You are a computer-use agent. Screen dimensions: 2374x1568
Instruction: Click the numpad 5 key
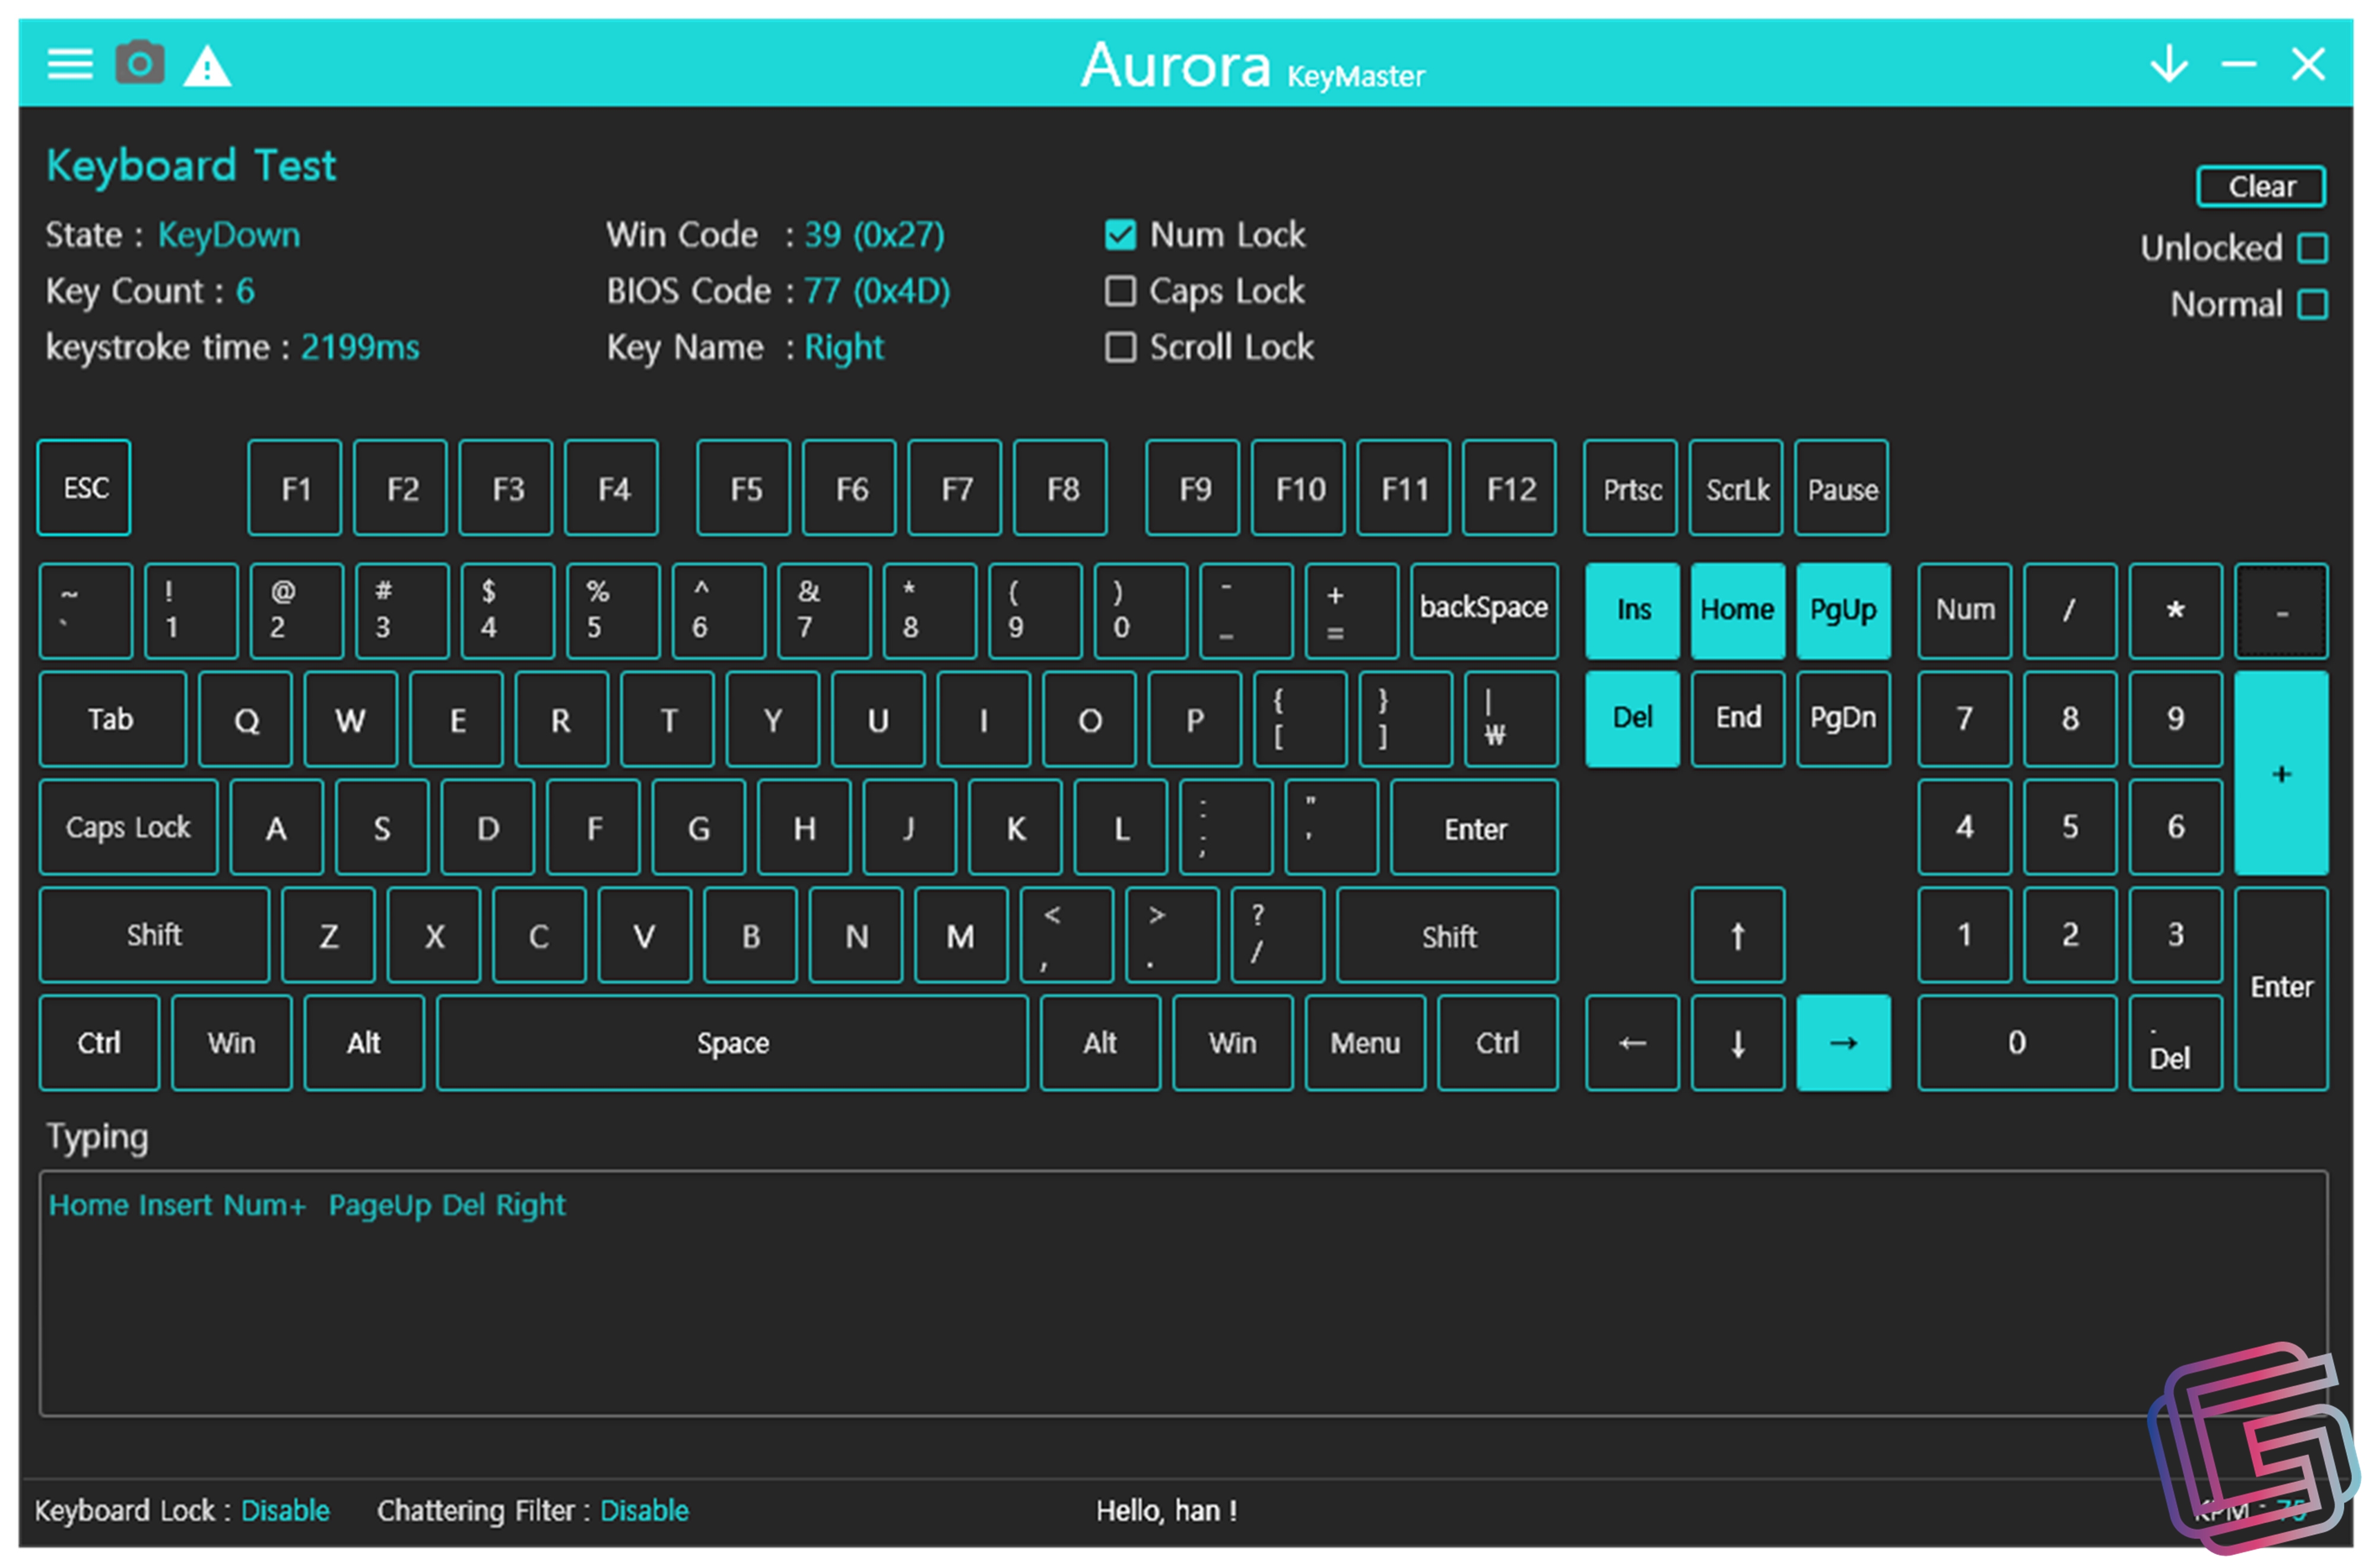(2070, 827)
